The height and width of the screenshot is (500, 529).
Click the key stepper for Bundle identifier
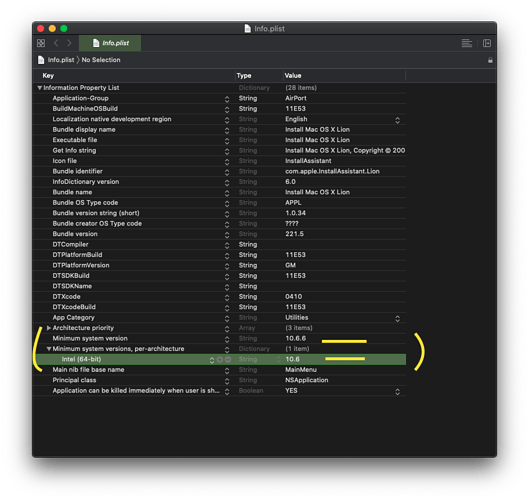click(x=227, y=172)
